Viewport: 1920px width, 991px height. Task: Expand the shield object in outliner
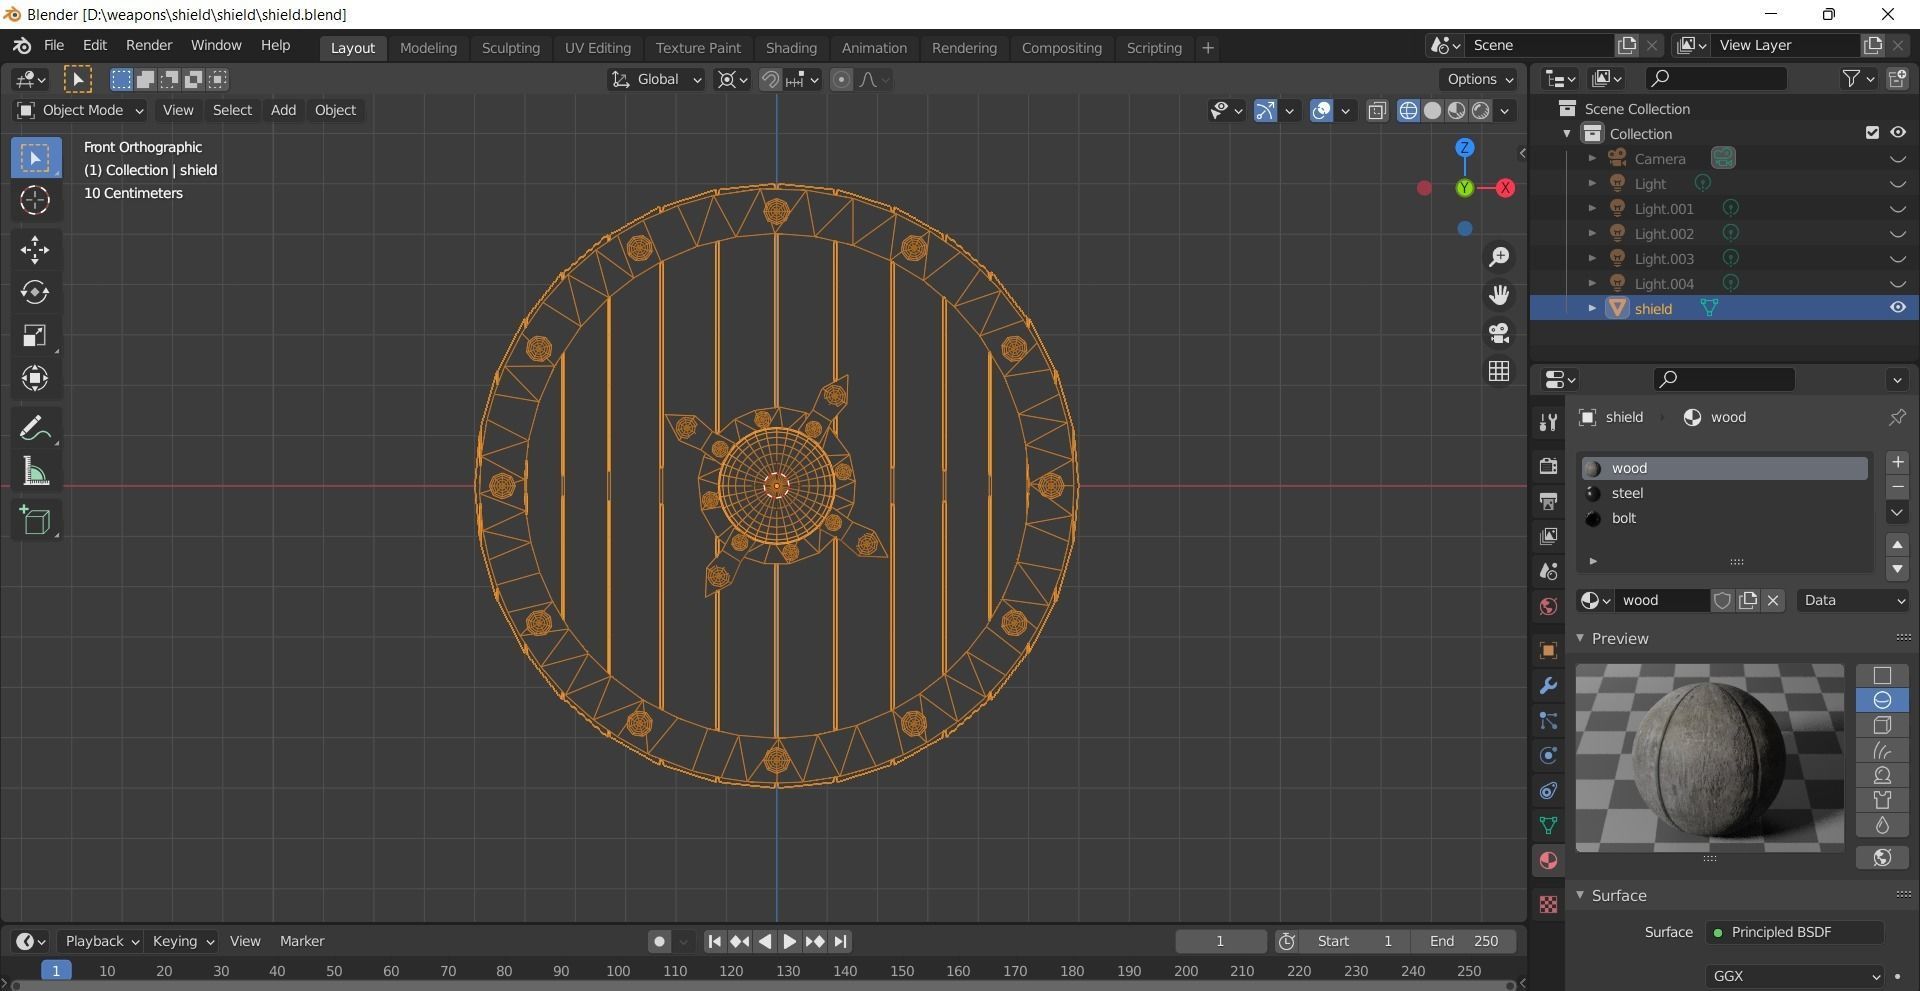[x=1592, y=308]
